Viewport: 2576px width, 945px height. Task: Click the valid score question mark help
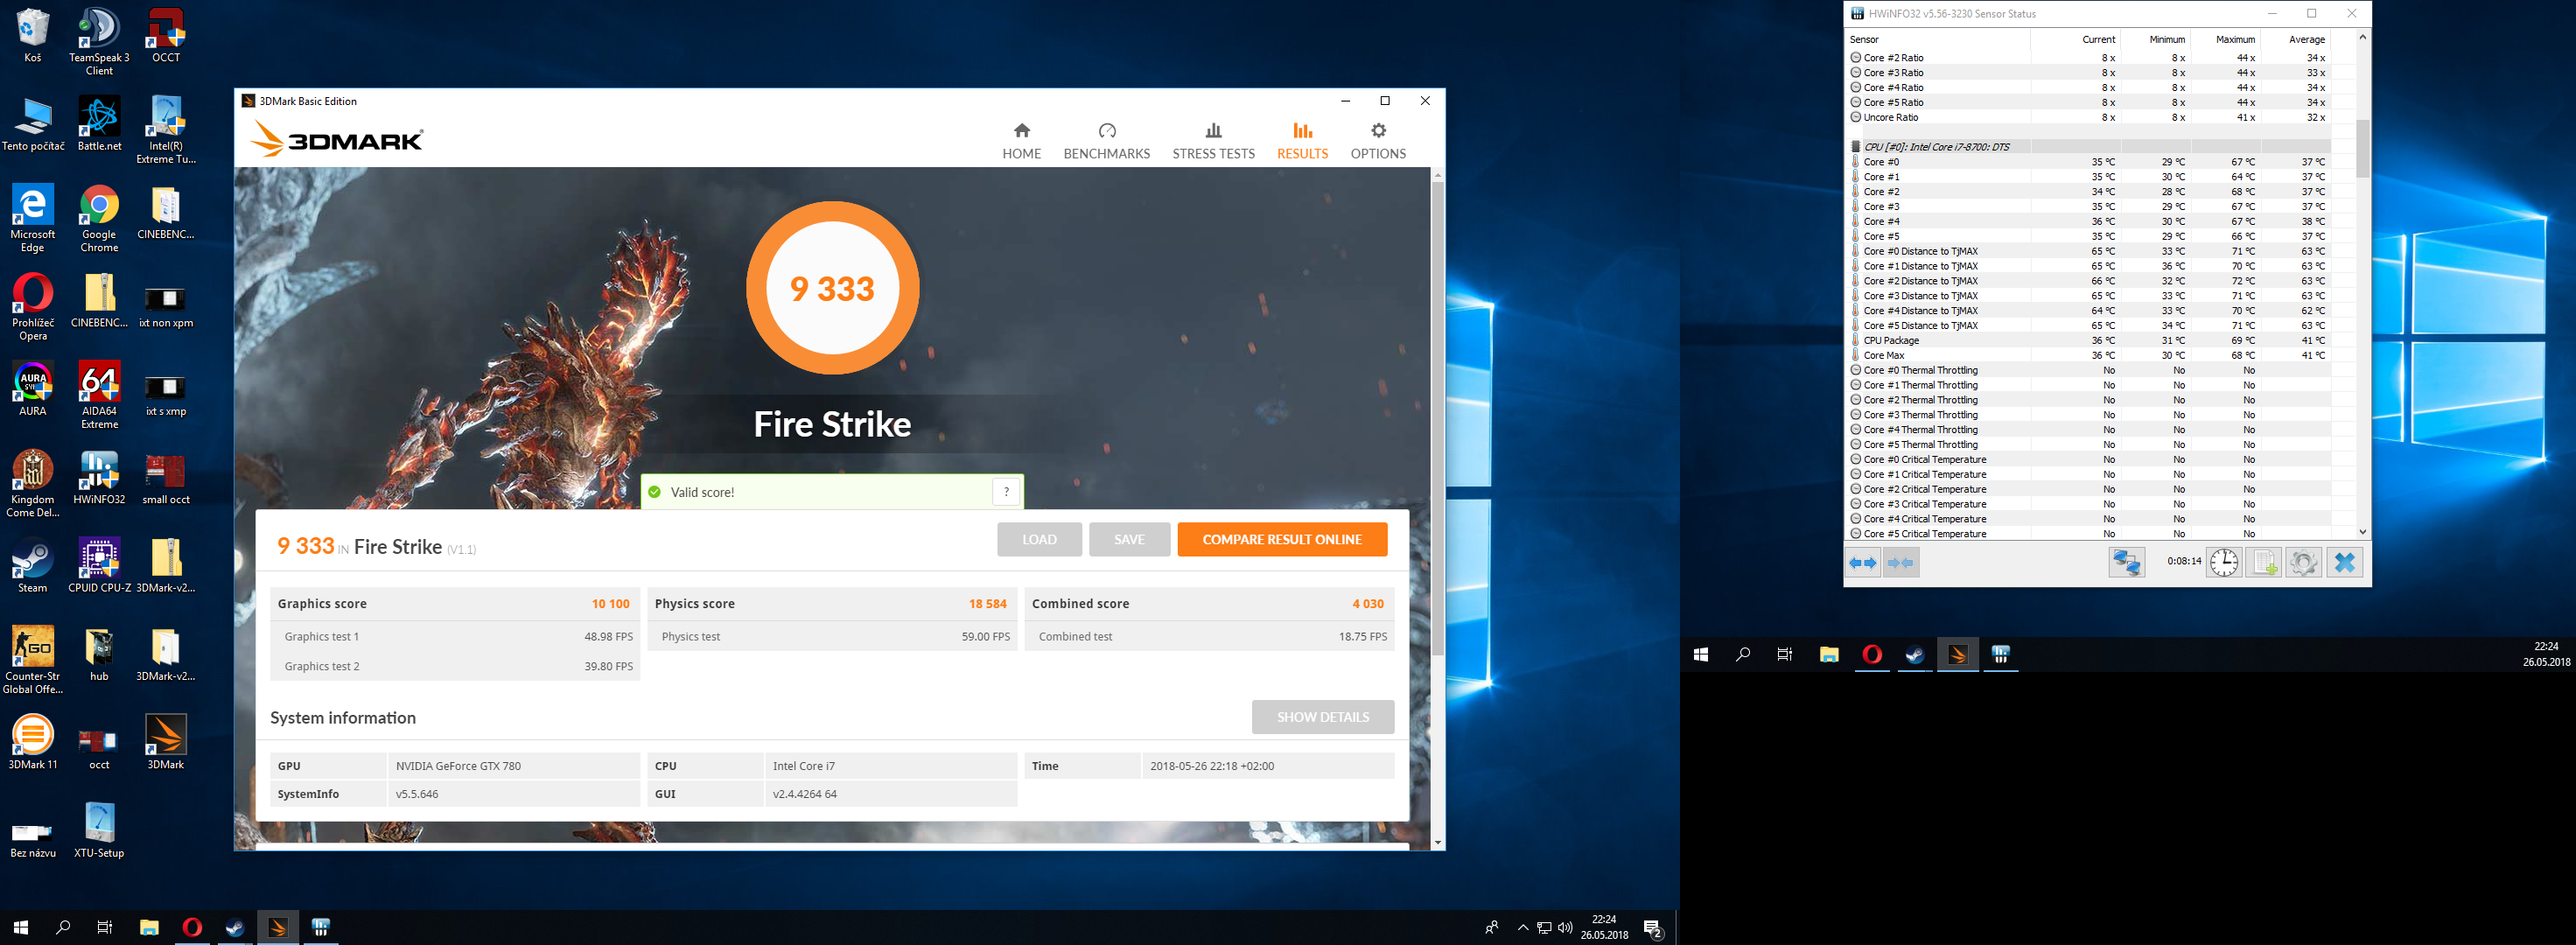click(x=1006, y=491)
